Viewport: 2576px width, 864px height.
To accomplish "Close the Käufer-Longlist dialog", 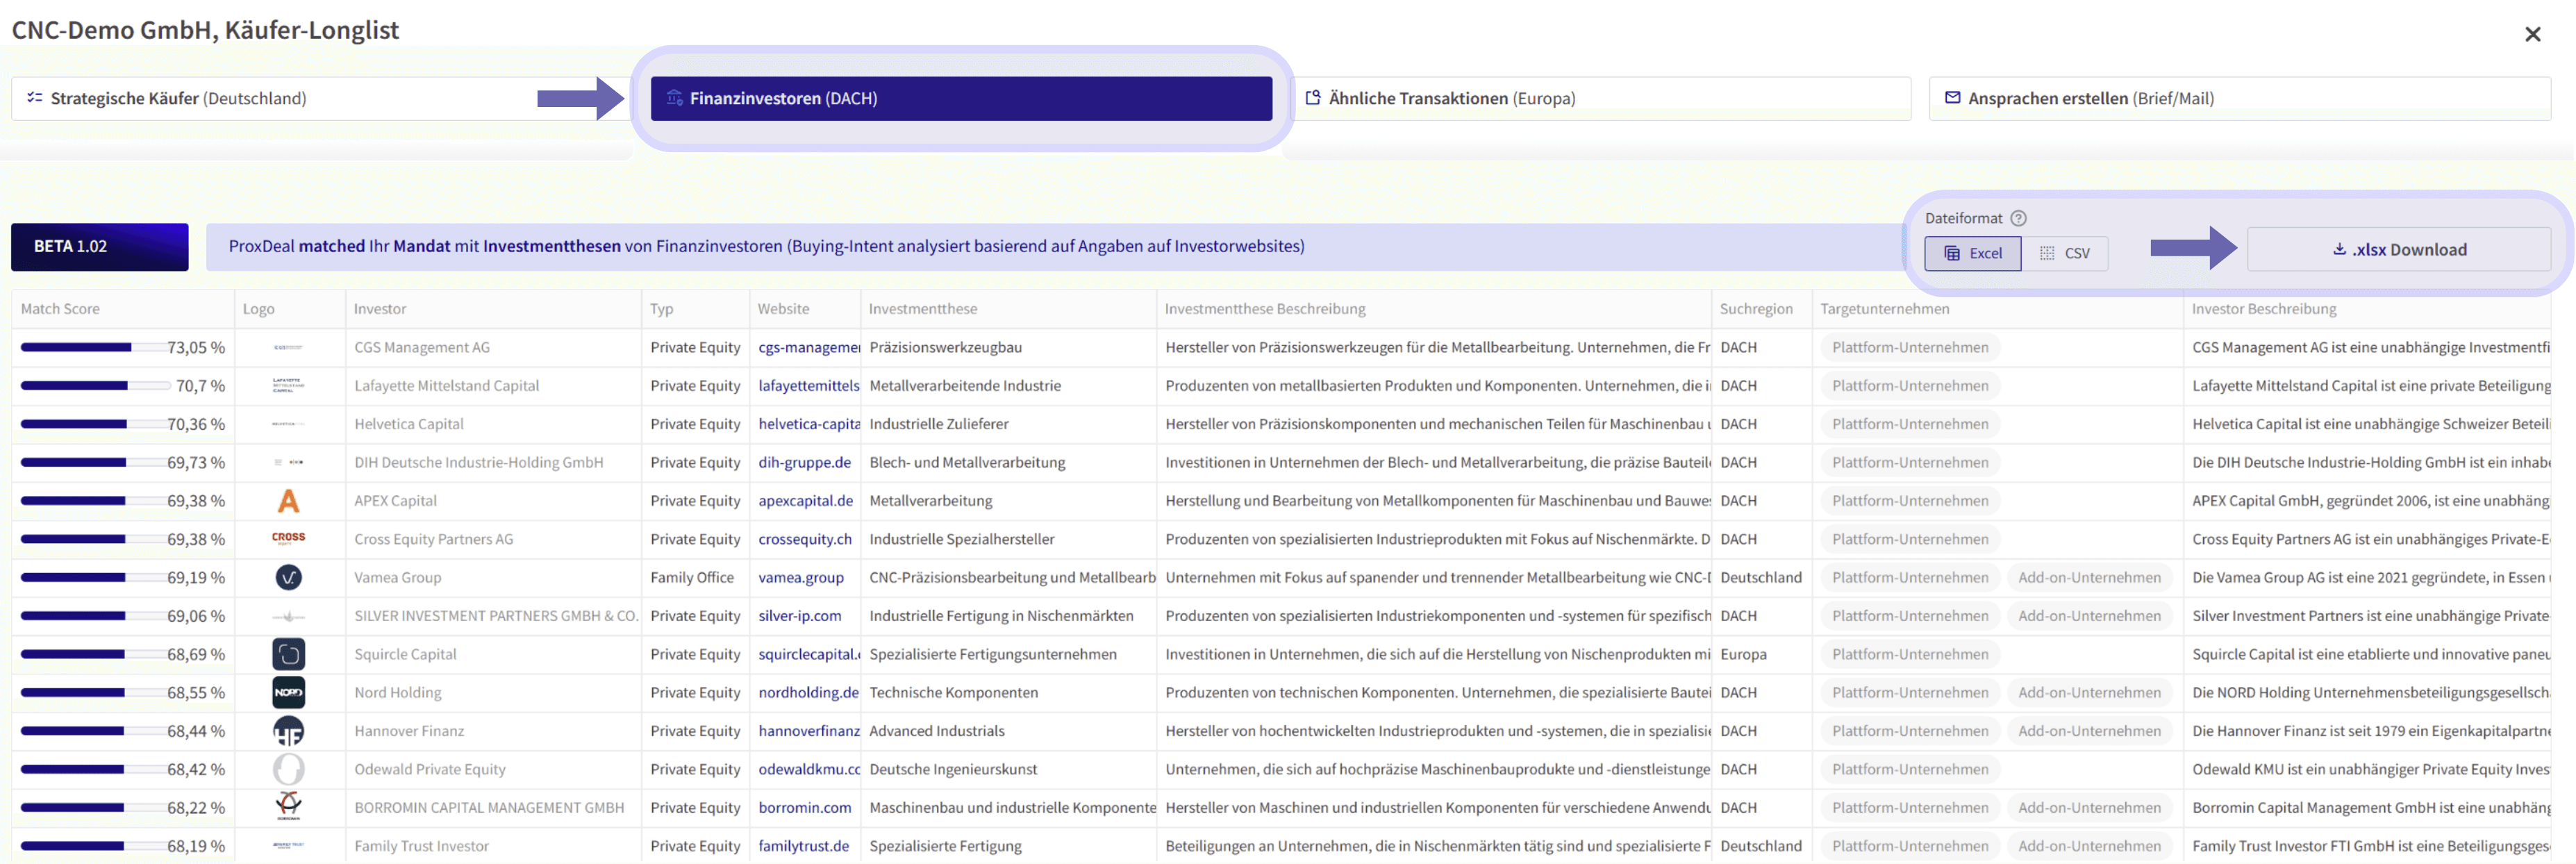I will (2532, 34).
